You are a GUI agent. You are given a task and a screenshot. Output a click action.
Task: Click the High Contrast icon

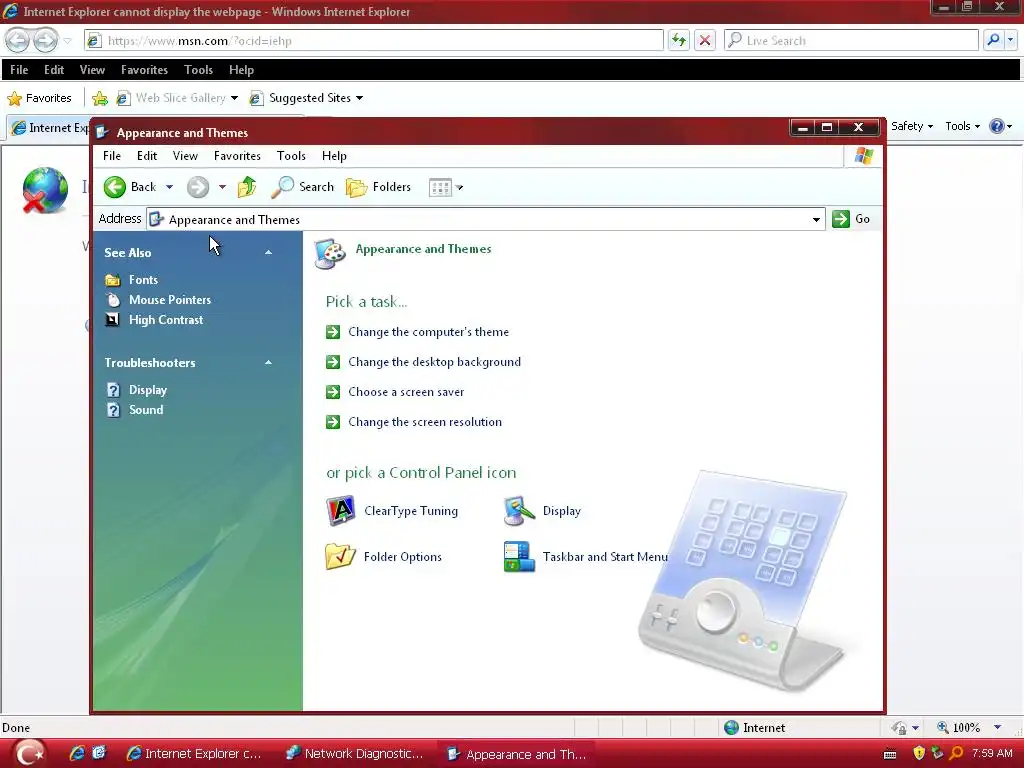tap(113, 320)
